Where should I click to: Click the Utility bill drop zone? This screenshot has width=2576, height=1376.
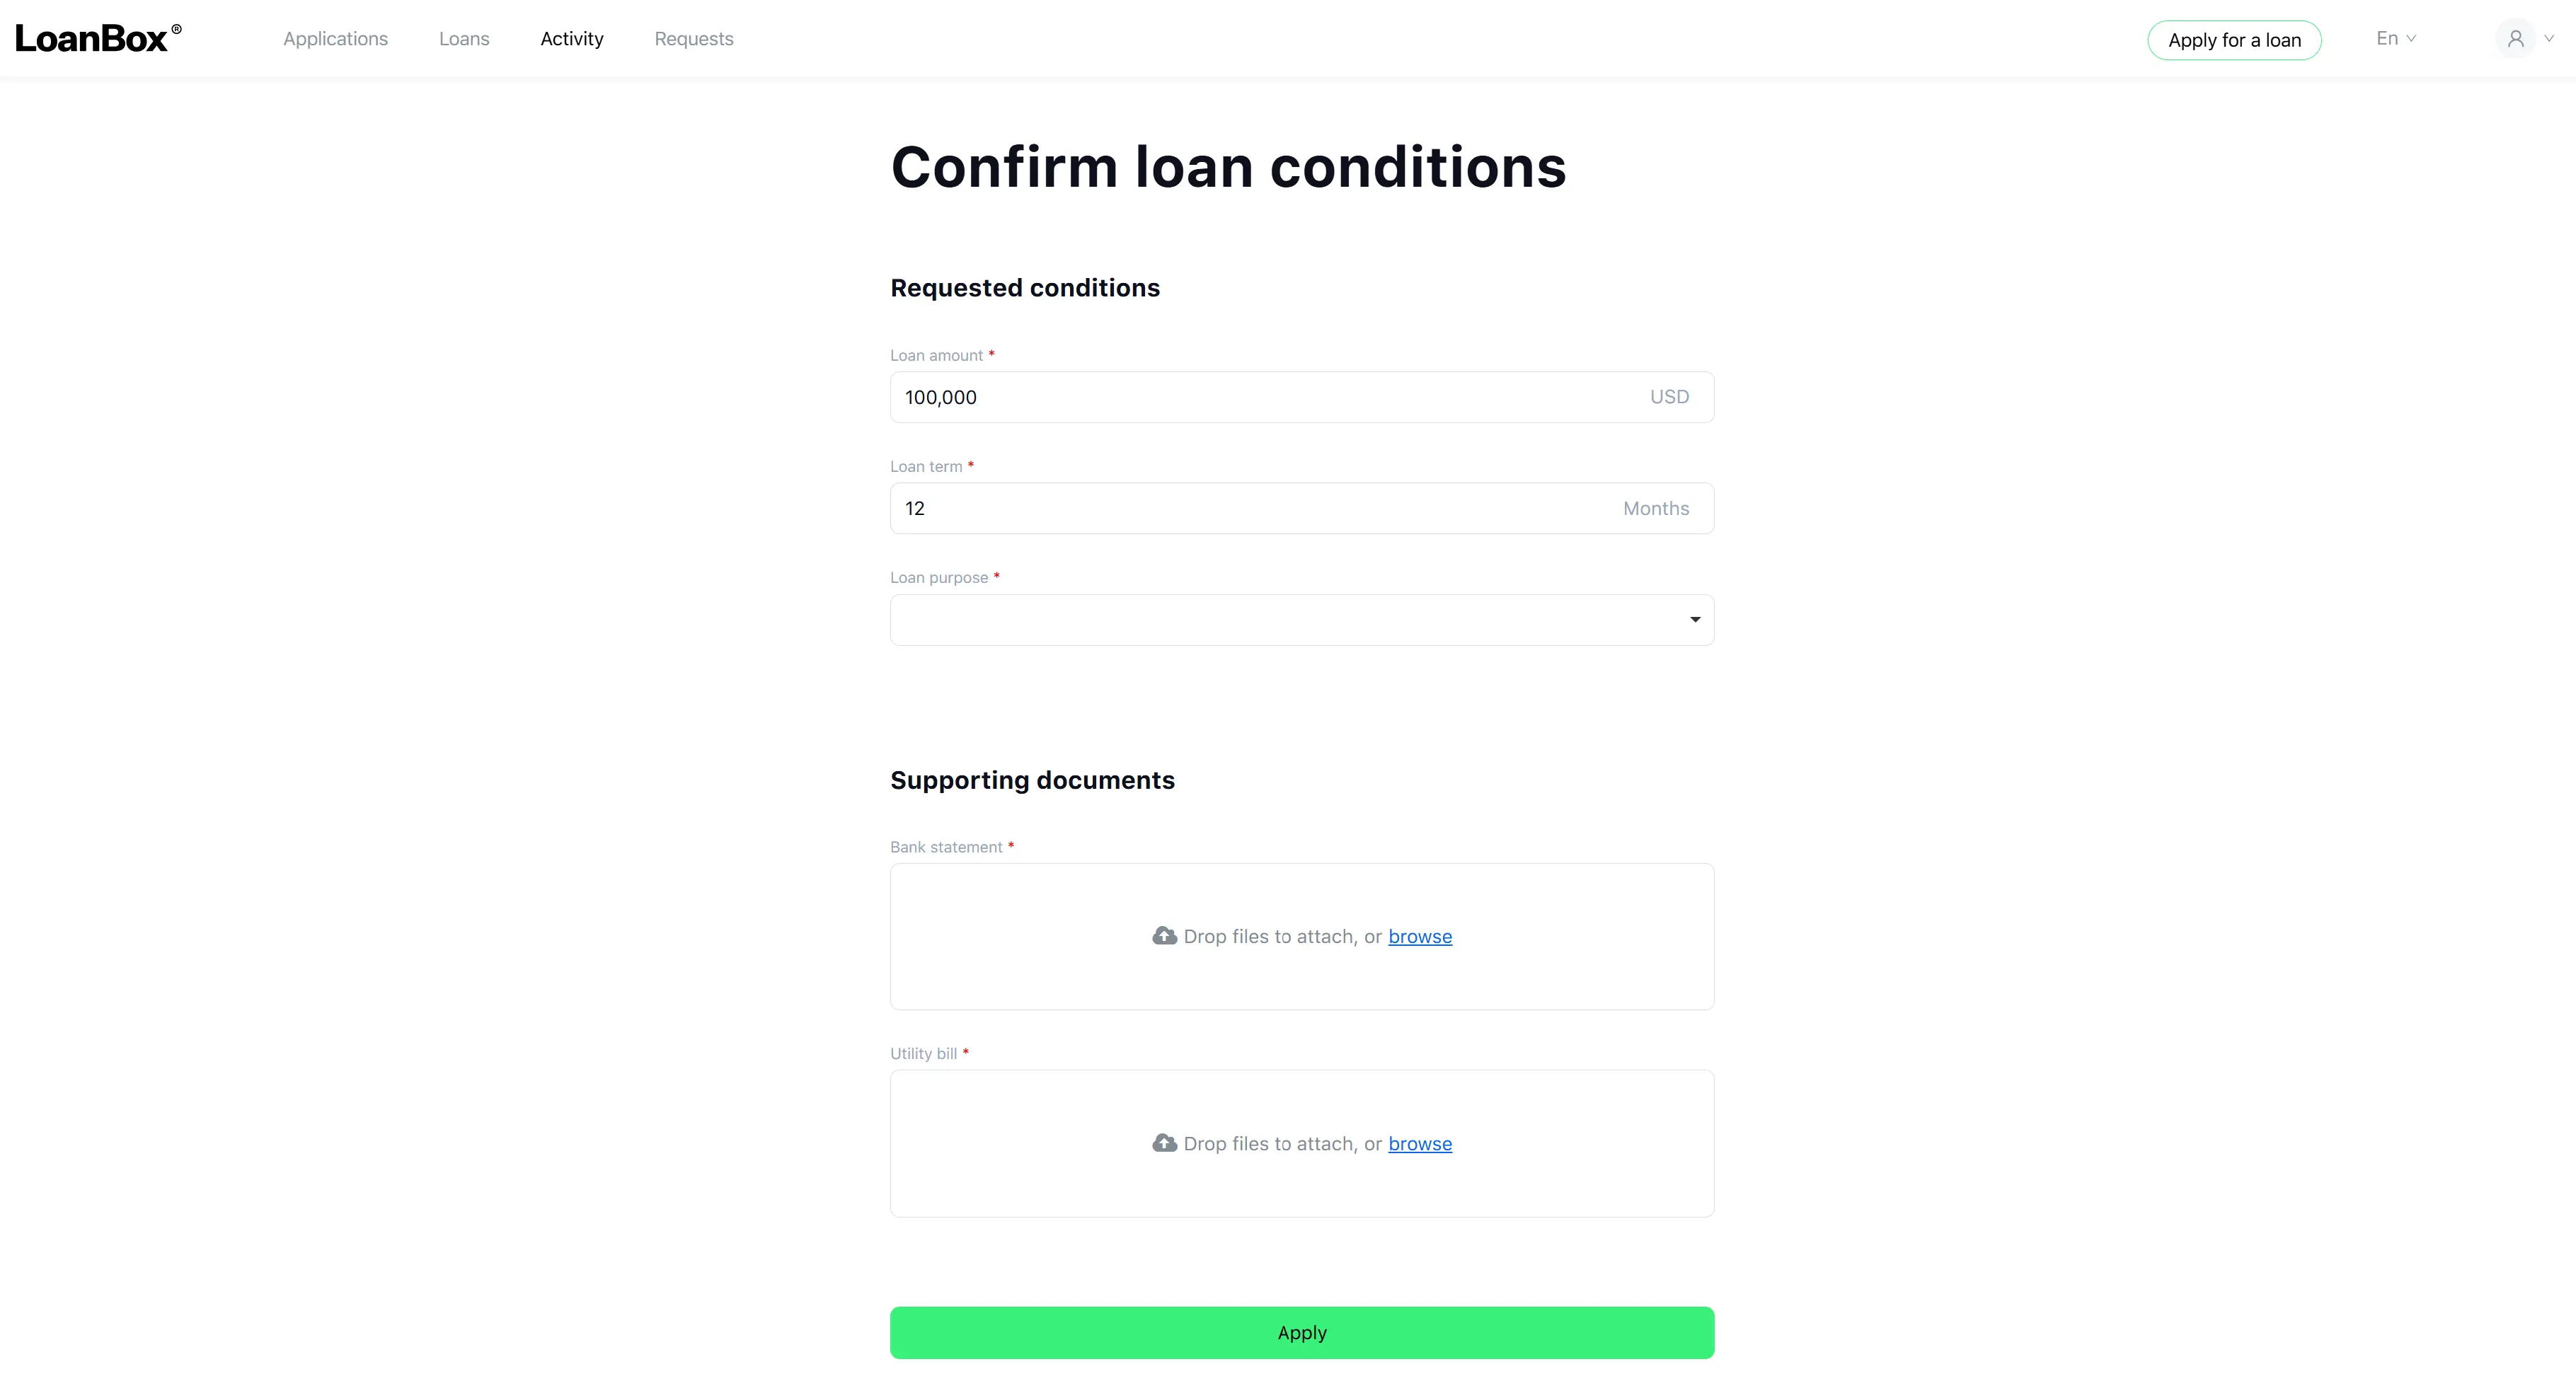pyautogui.click(x=1302, y=1143)
